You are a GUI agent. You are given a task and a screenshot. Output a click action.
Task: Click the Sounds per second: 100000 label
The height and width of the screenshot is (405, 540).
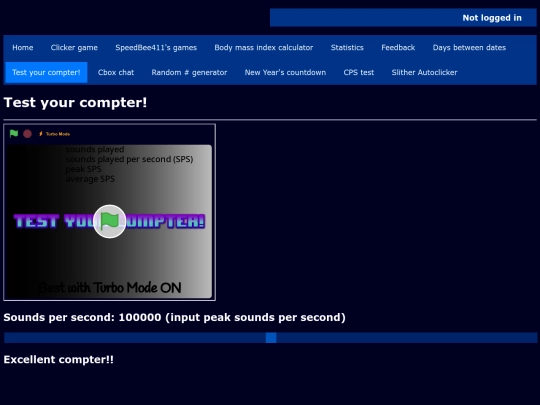(x=82, y=317)
